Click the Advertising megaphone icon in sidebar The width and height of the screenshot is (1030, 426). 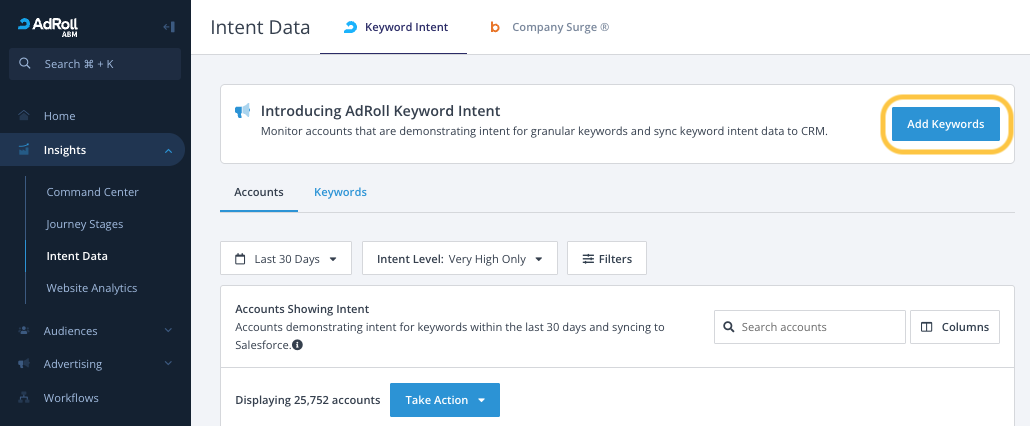coord(24,364)
